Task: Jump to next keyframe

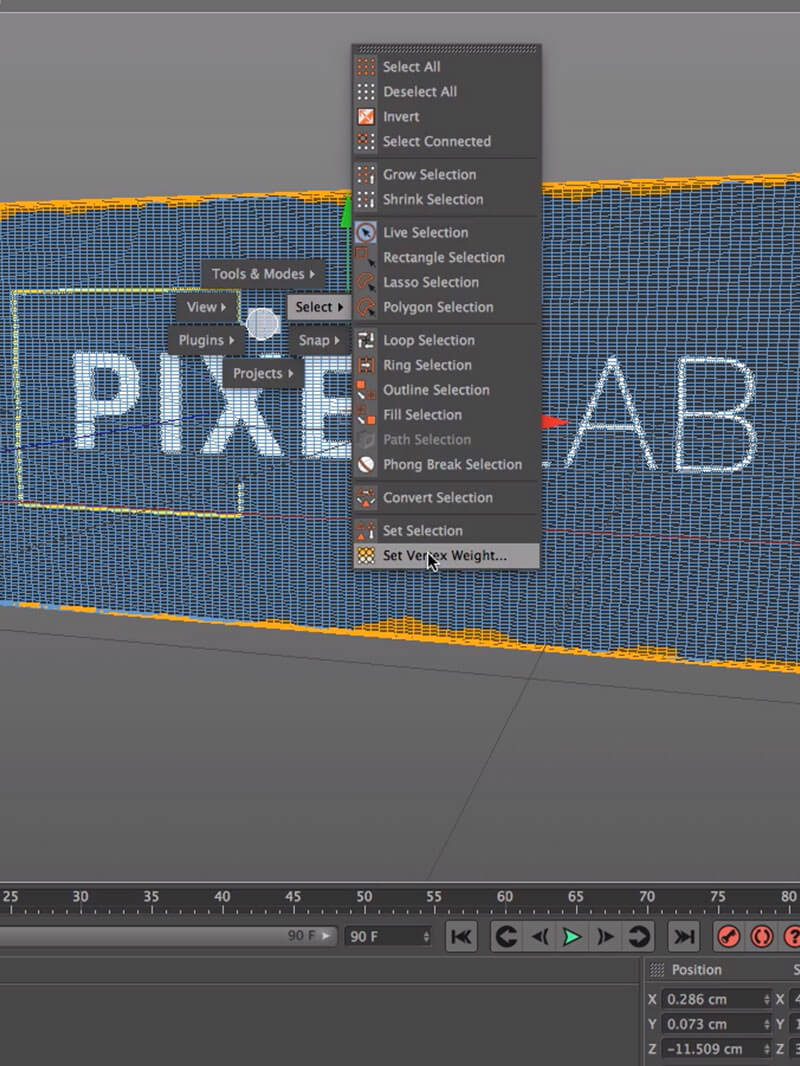Action: 639,937
